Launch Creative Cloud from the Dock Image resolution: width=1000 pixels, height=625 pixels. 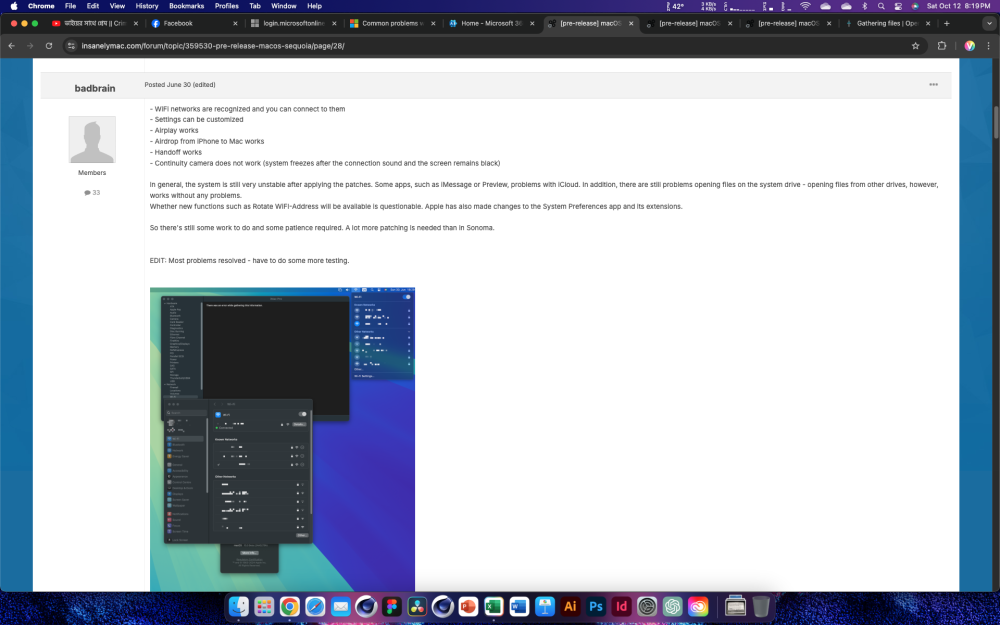(698, 606)
